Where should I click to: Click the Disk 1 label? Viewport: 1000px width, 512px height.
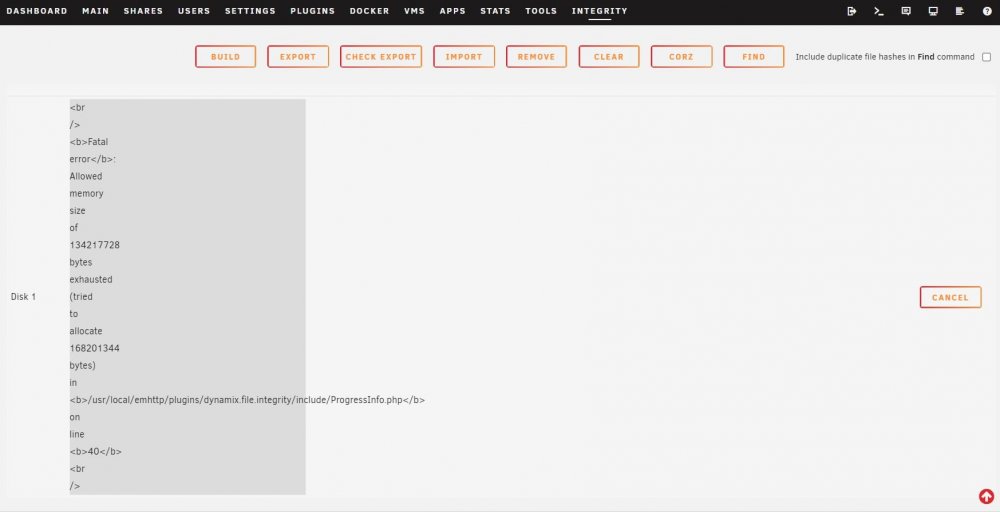[x=24, y=297]
